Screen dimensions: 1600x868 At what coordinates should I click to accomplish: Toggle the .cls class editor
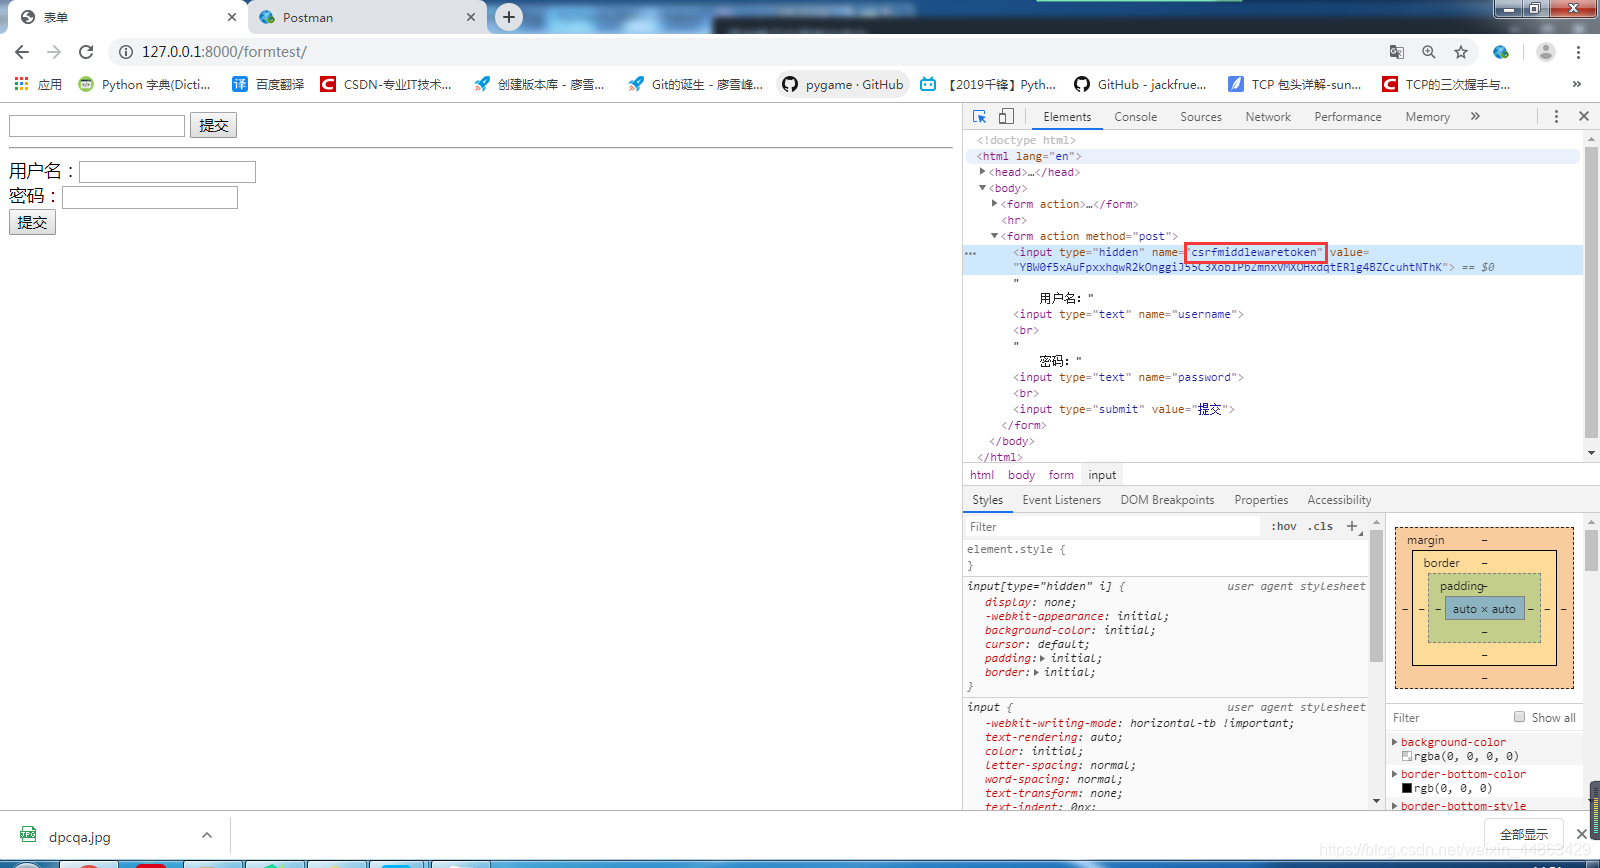(x=1321, y=526)
